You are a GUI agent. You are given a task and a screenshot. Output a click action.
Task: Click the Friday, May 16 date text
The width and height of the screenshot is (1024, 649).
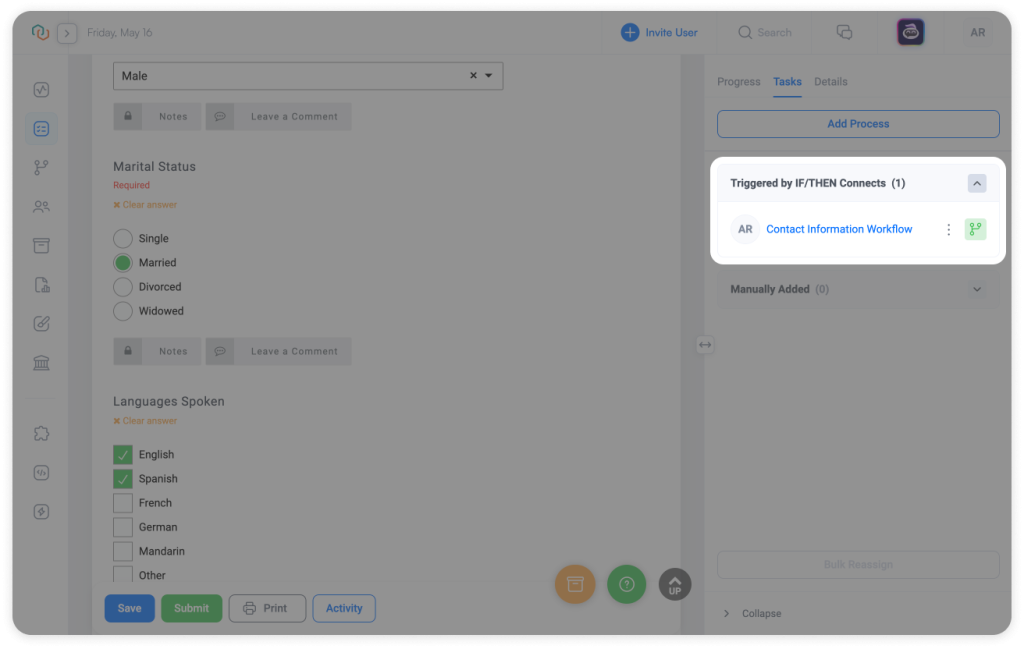120,33
